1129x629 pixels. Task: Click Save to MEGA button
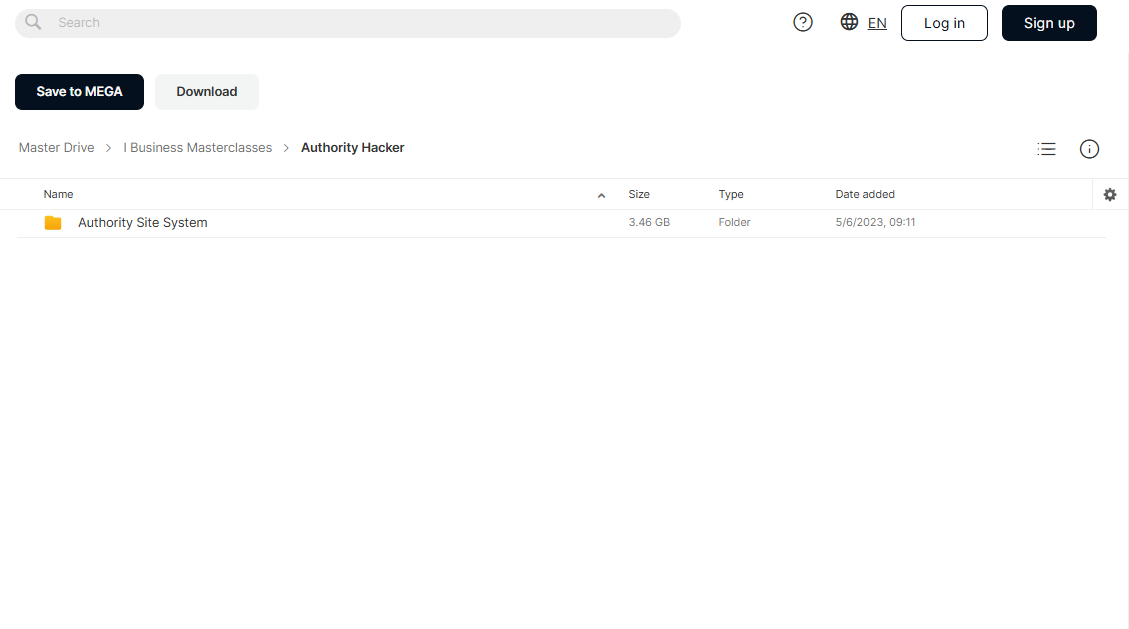click(x=79, y=91)
